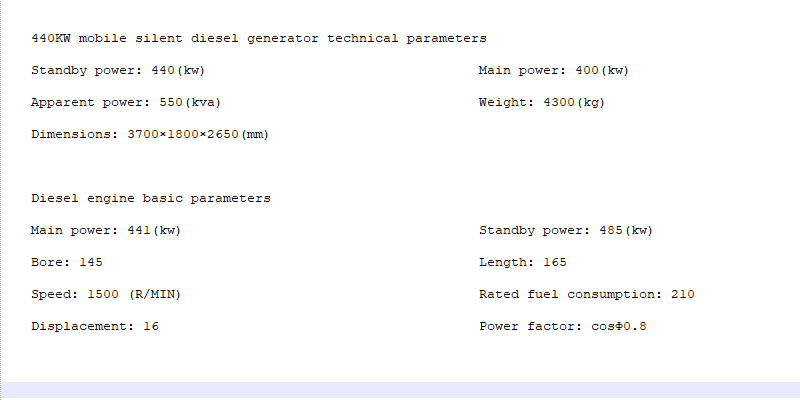800x400 pixels.
Task: Select the Main power: 400(kw) line
Action: pyautogui.click(x=554, y=70)
